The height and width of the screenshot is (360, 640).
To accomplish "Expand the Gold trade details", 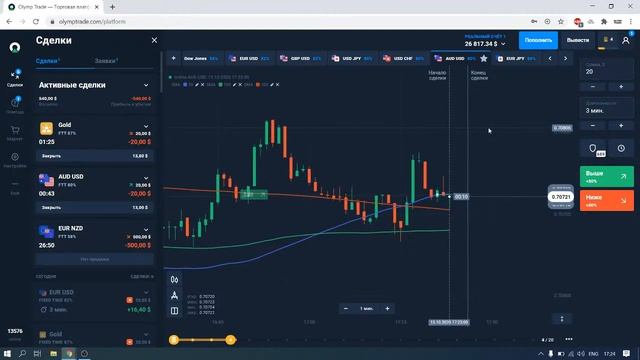I will click(146, 126).
